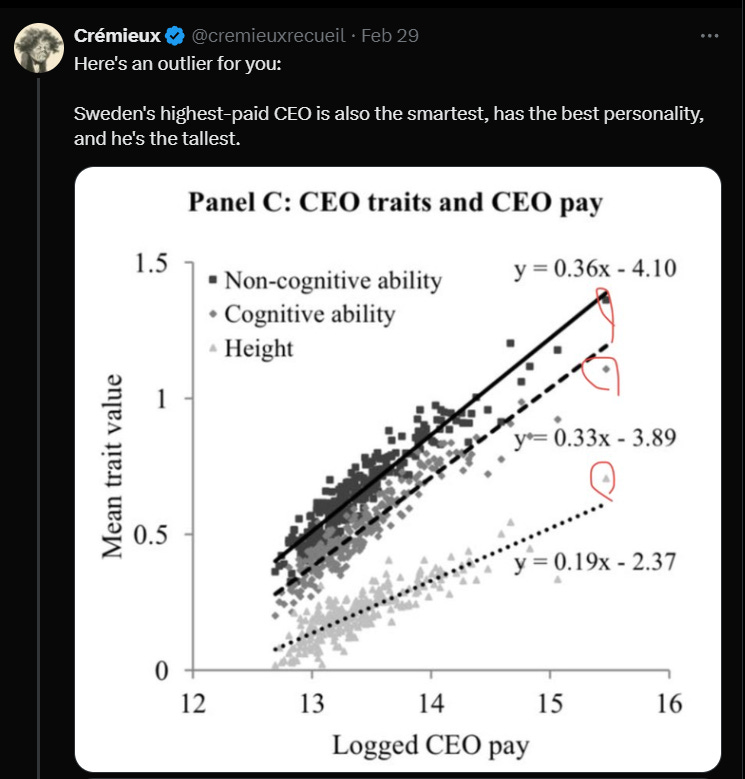Image resolution: width=745 pixels, height=779 pixels.
Task: Click the Non-cognitive ability square legend marker
Action: tap(213, 280)
